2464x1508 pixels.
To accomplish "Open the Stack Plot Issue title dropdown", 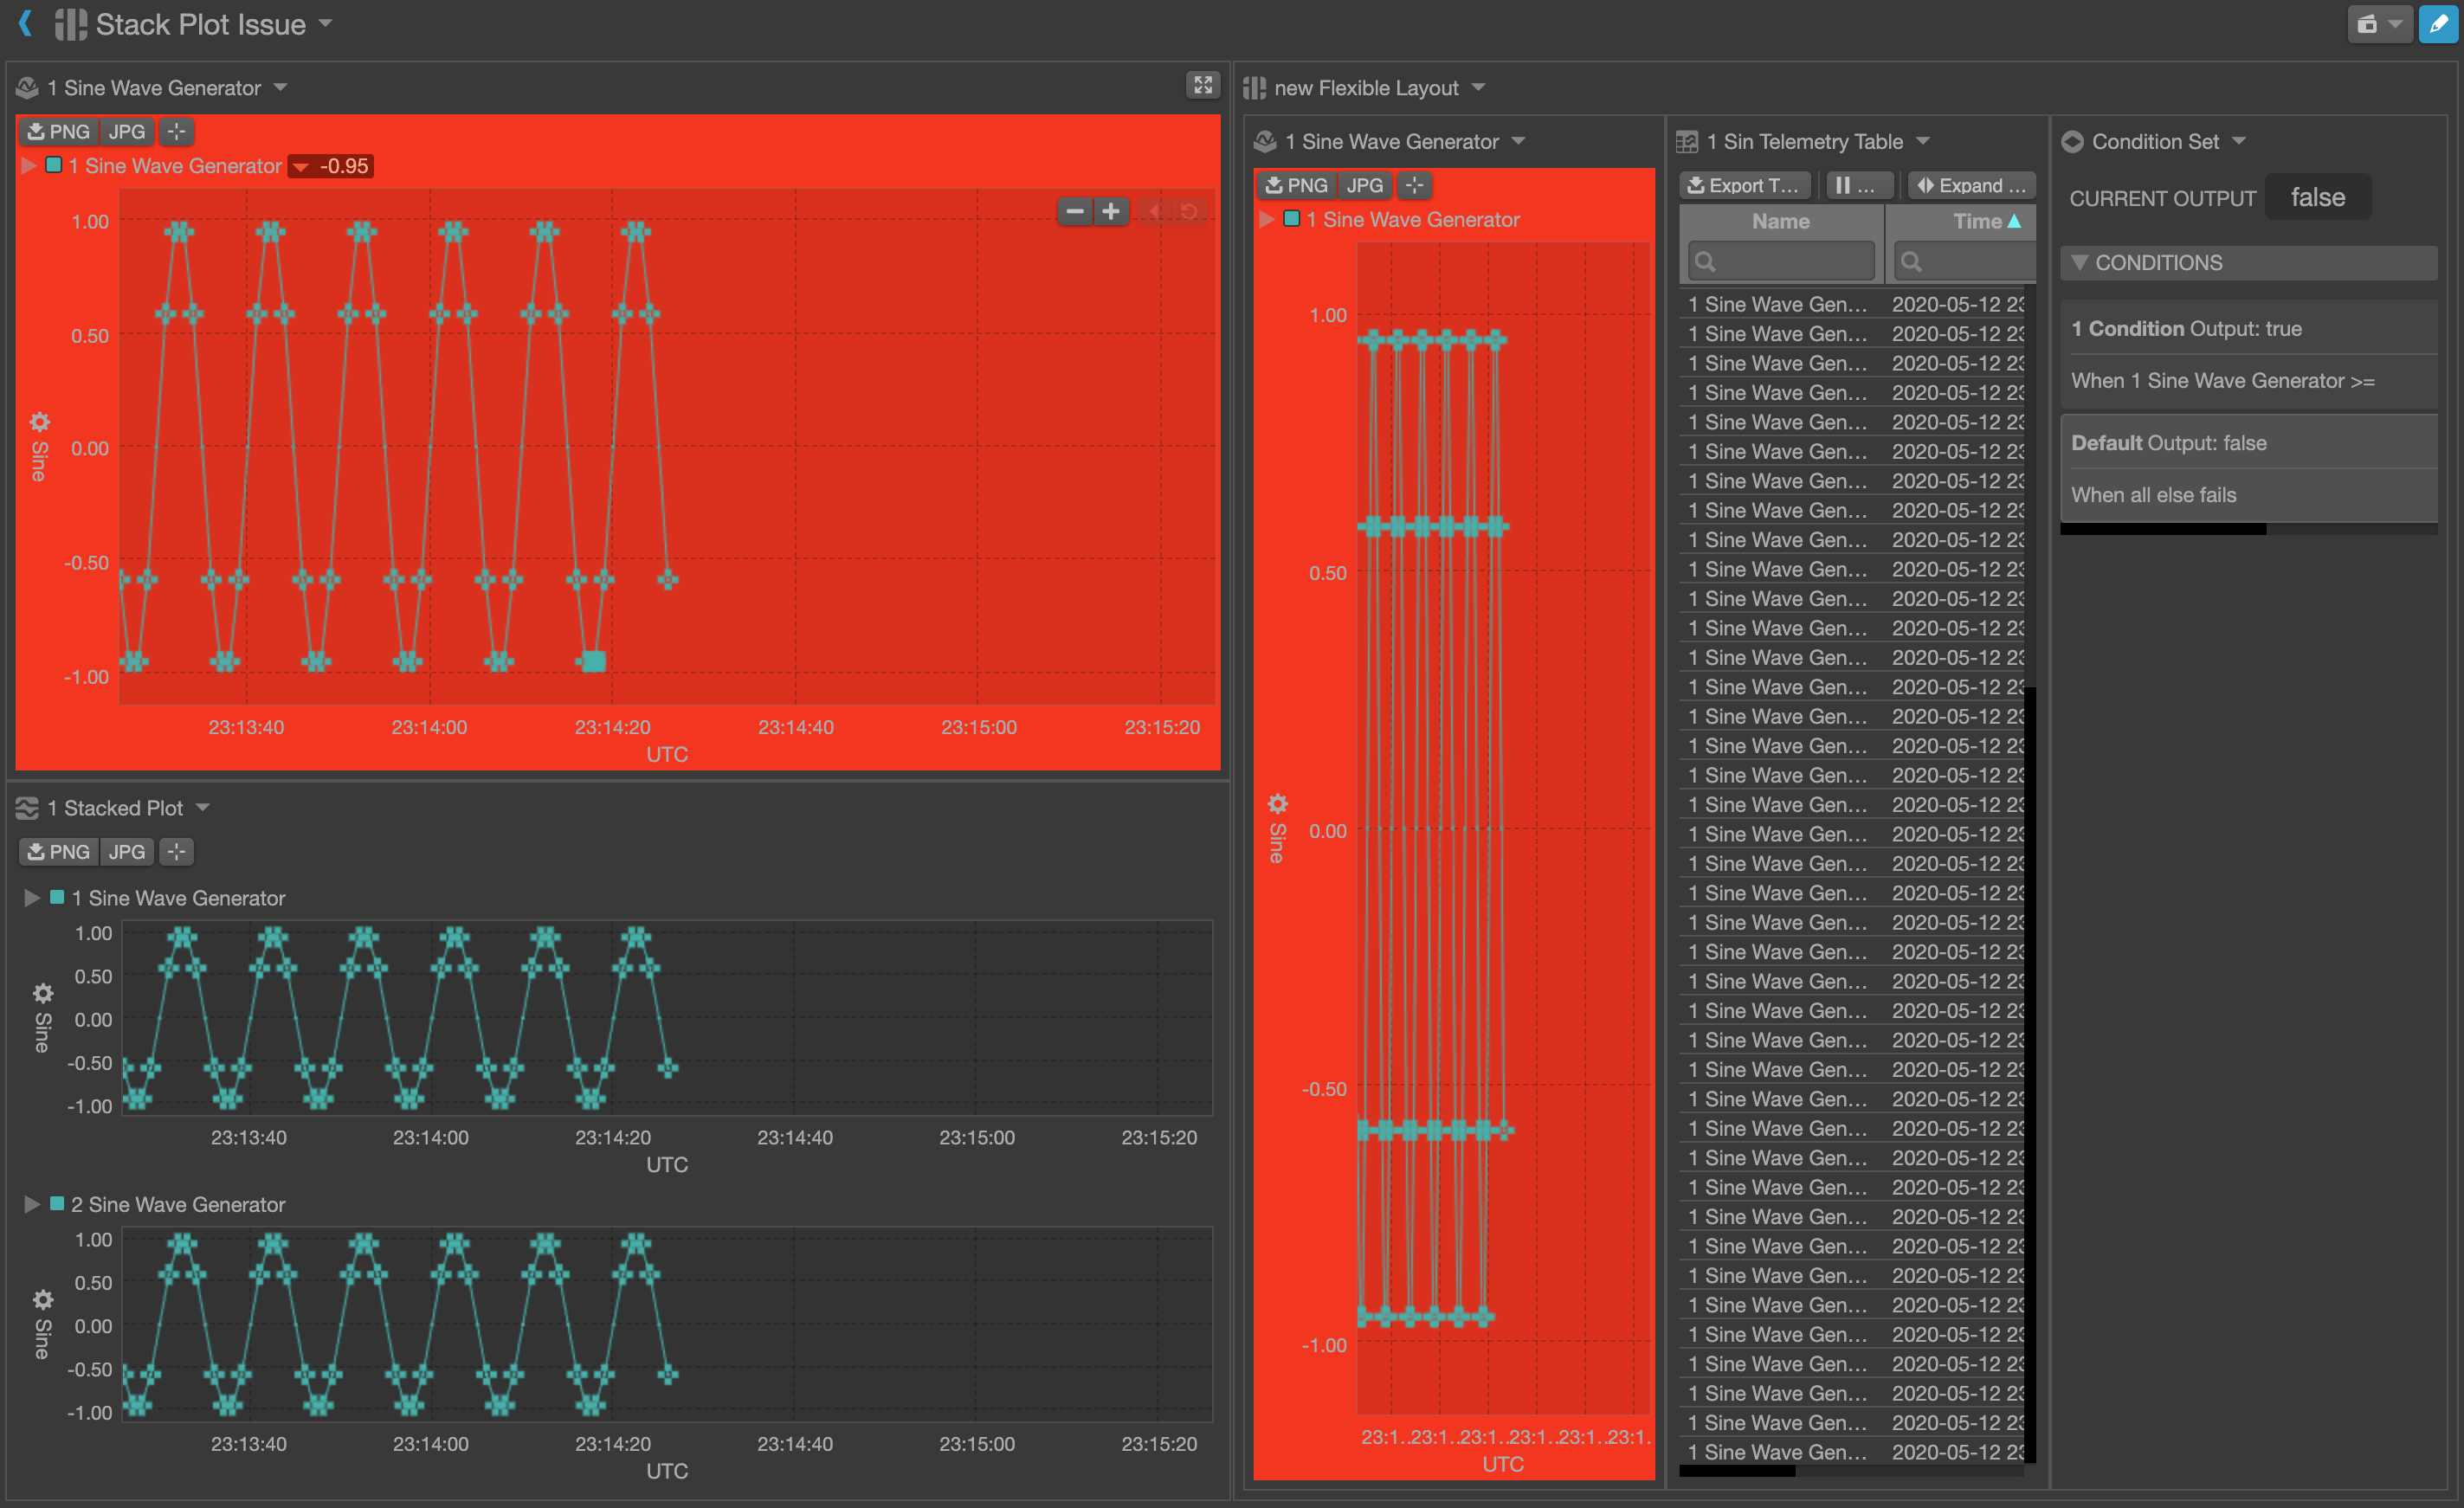I will click(325, 24).
